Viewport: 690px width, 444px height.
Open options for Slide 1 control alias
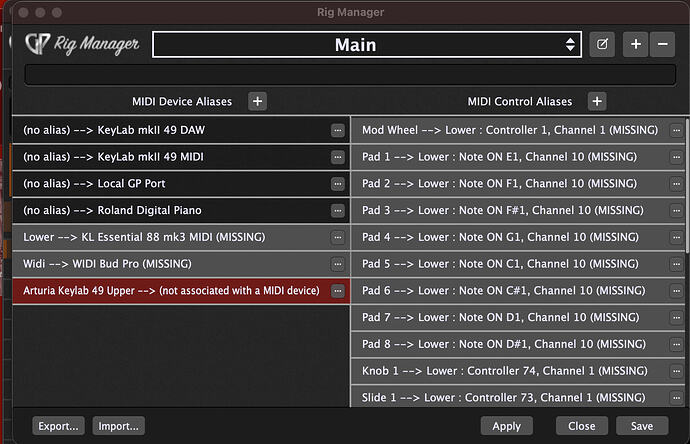[676, 398]
